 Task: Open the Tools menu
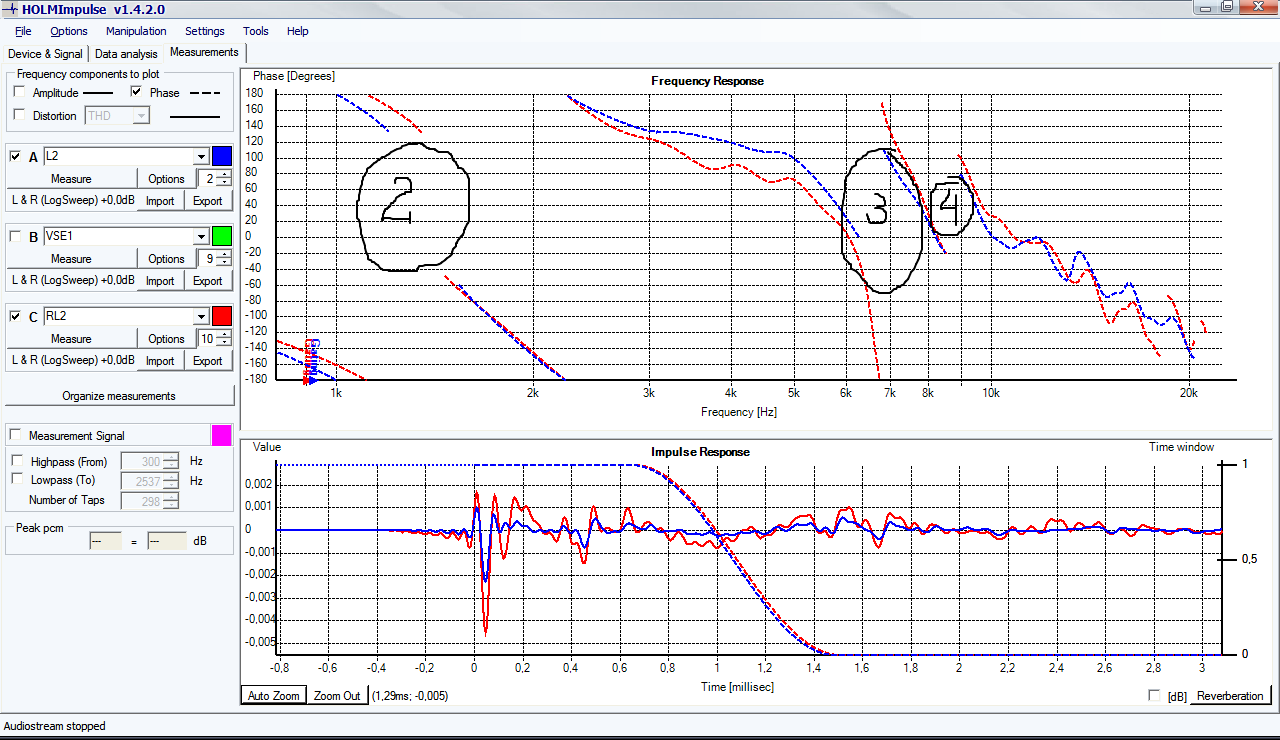pos(255,31)
